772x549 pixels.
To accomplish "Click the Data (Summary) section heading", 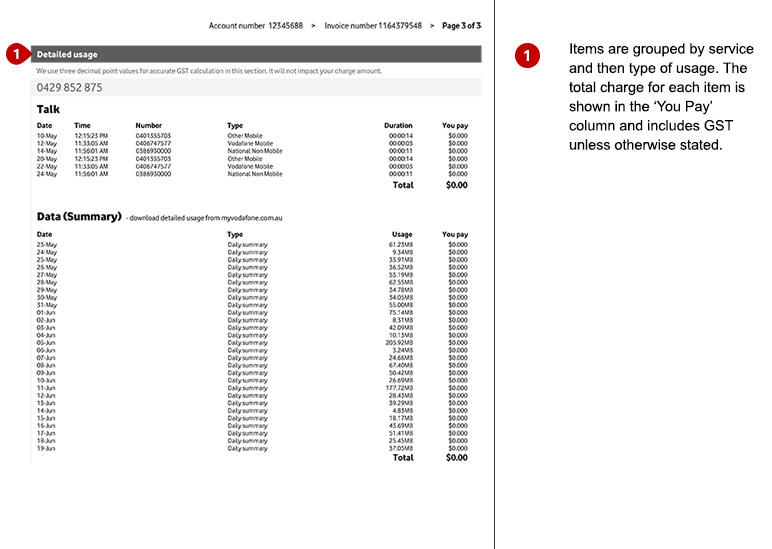I will point(79,216).
